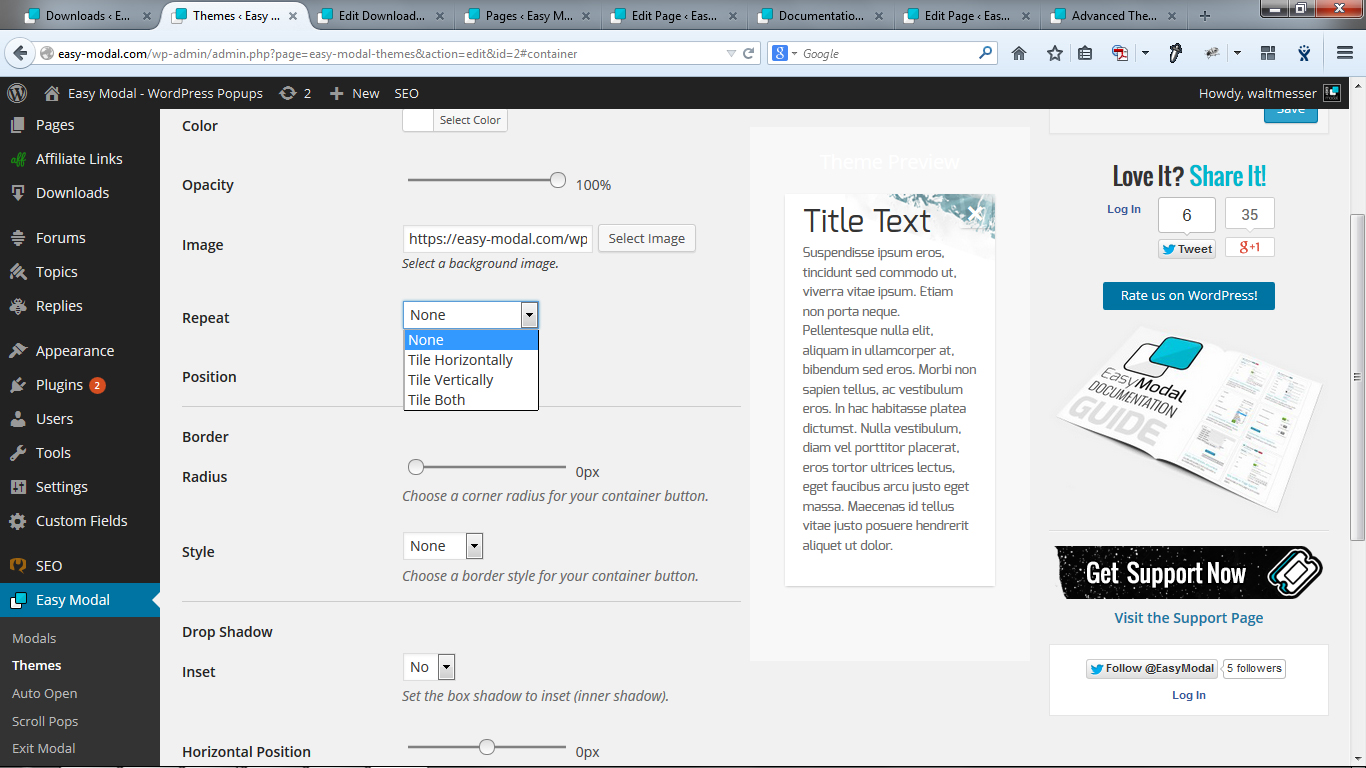The width and height of the screenshot is (1366, 768).
Task: Switch to the Advanced The... tab
Action: [x=1113, y=16]
